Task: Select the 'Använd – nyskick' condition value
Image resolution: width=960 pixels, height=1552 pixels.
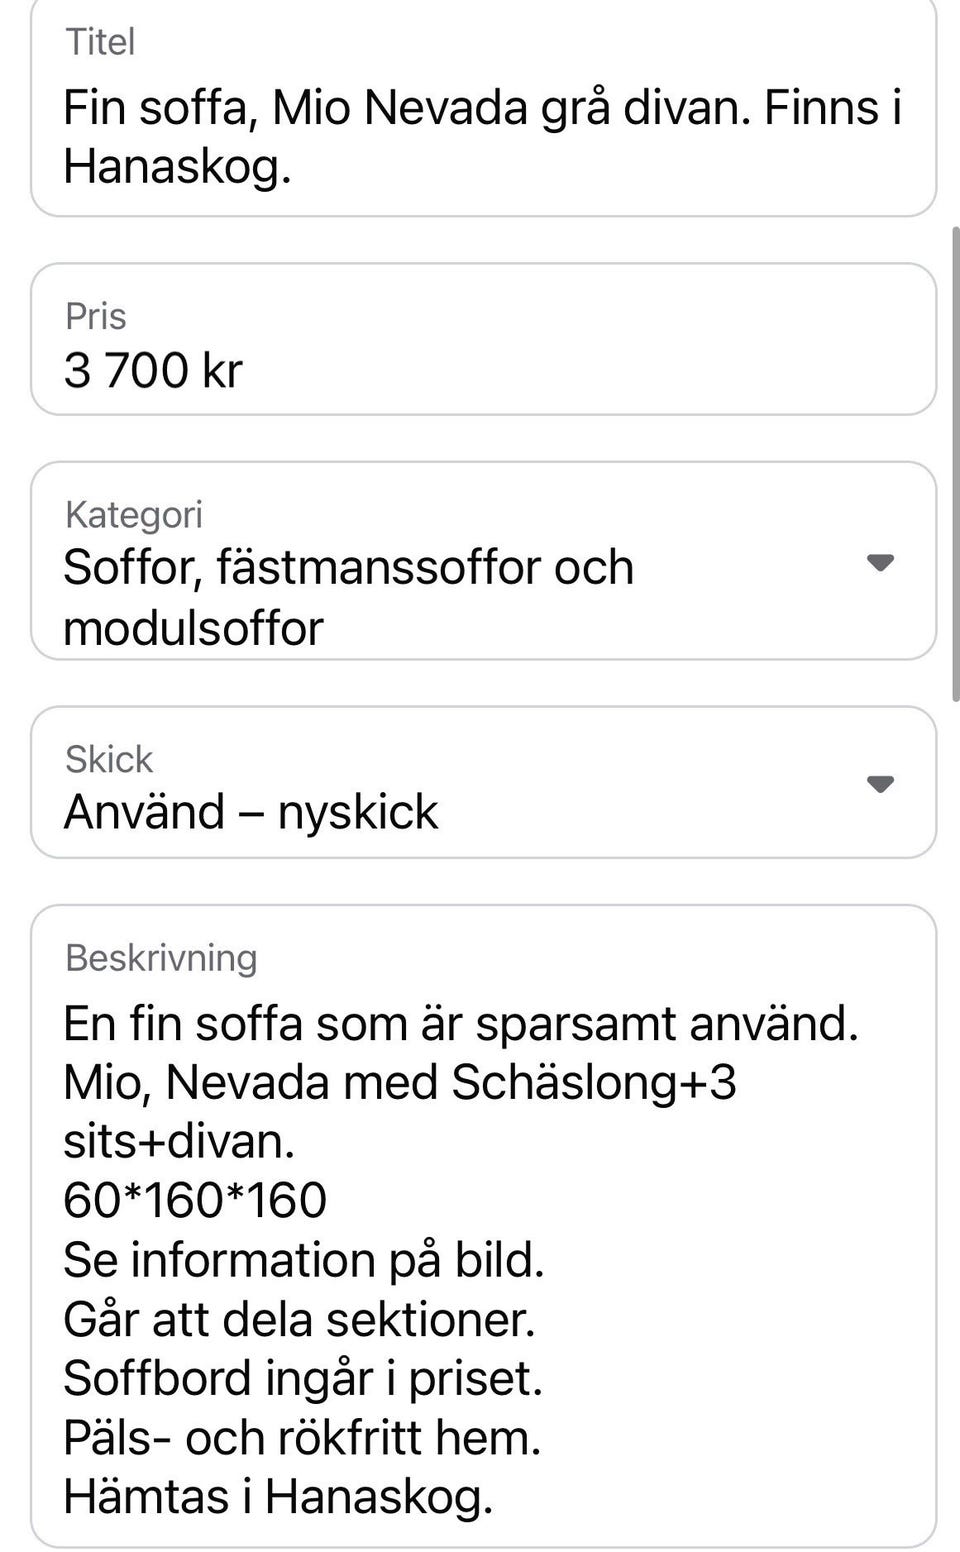Action: 251,811
